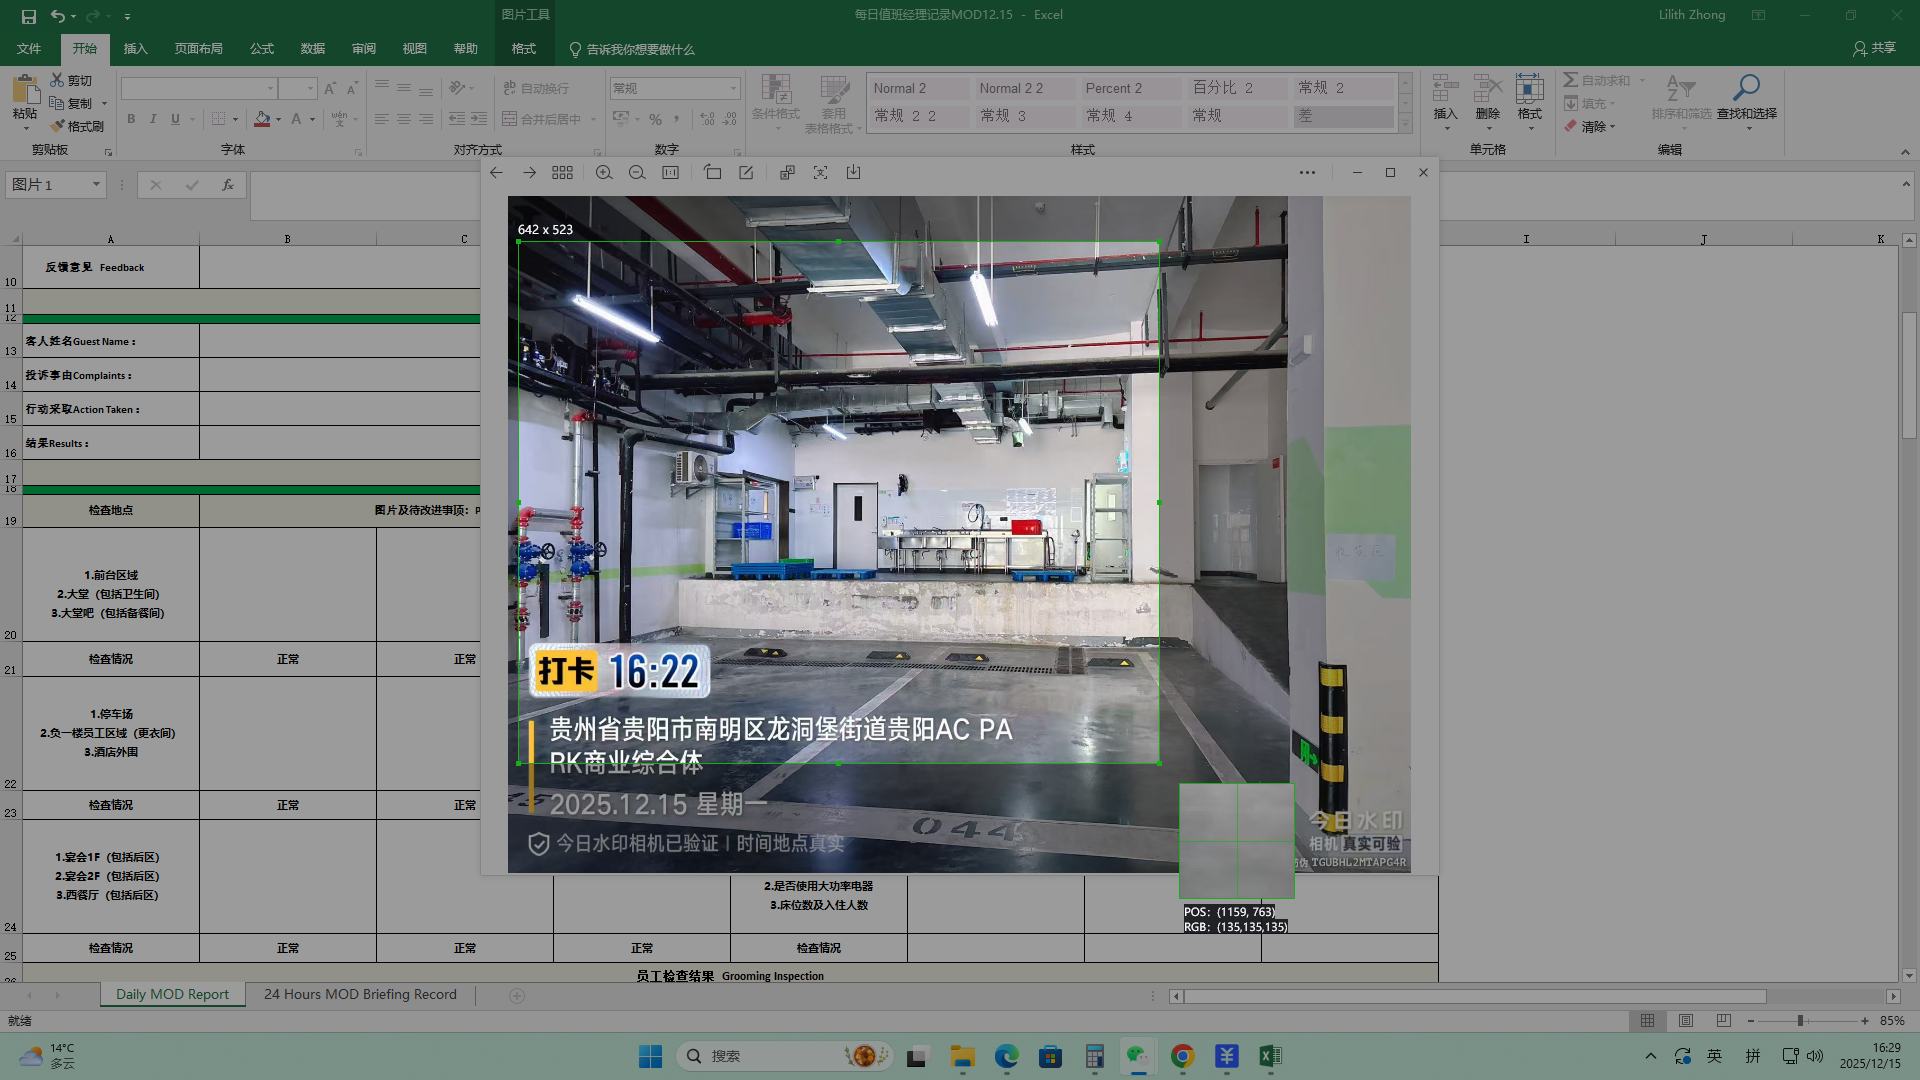This screenshot has width=1920, height=1080.
Task: Open the image edit pencil tool
Action: click(746, 173)
